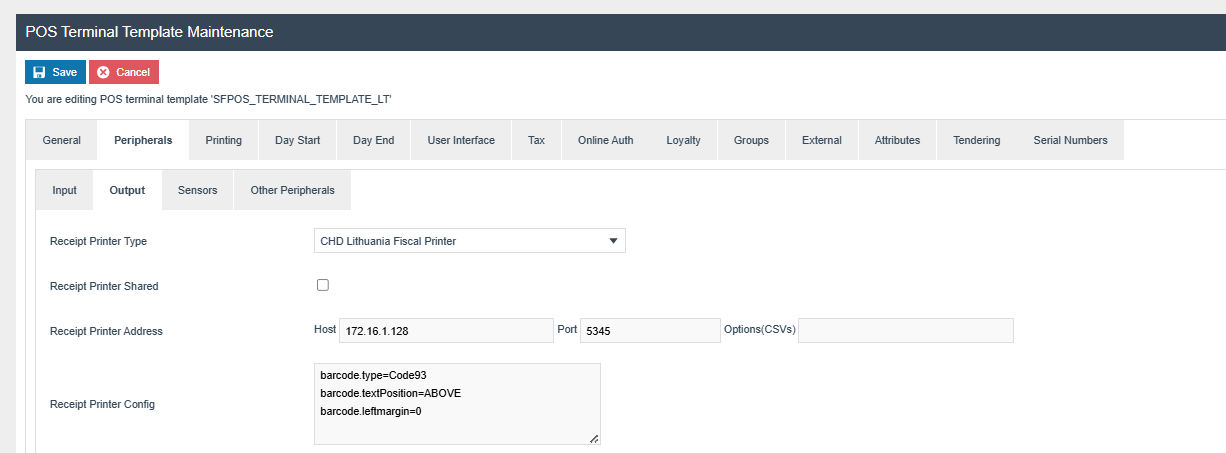Click the Host address input field
This screenshot has height=453, width=1226.
pos(446,331)
